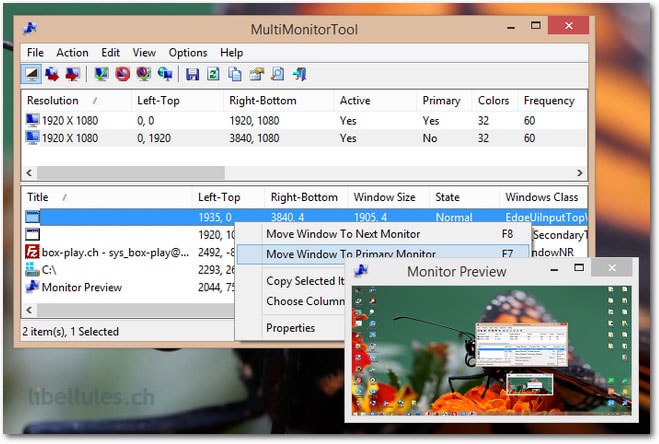Open the Options menu
Image resolution: width=659 pixels, height=444 pixels.
[x=188, y=53]
